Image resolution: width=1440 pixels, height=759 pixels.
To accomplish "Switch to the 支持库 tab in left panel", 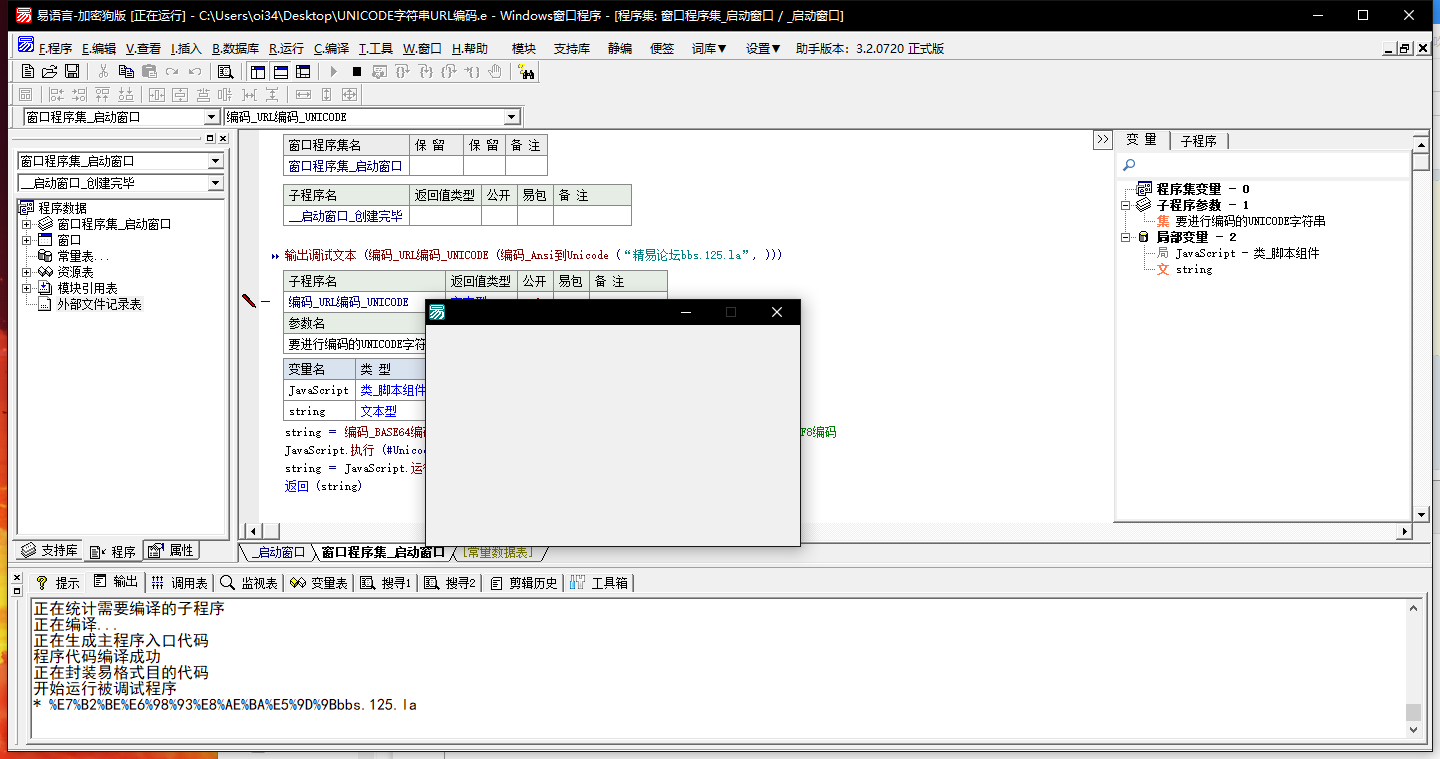I will [50, 551].
